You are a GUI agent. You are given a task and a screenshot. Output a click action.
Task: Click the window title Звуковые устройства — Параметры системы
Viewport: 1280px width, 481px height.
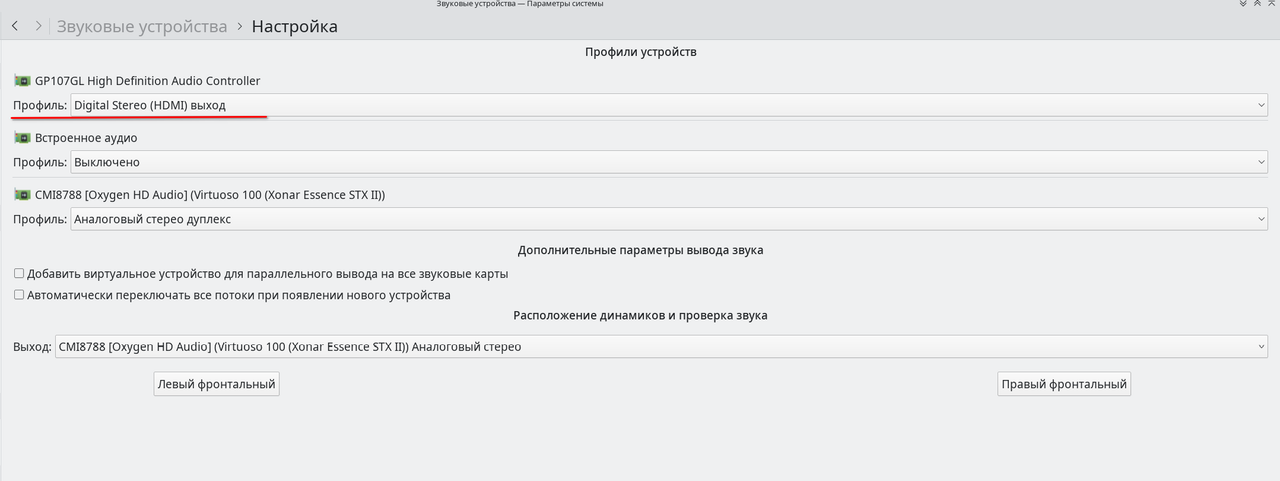[x=520, y=4]
